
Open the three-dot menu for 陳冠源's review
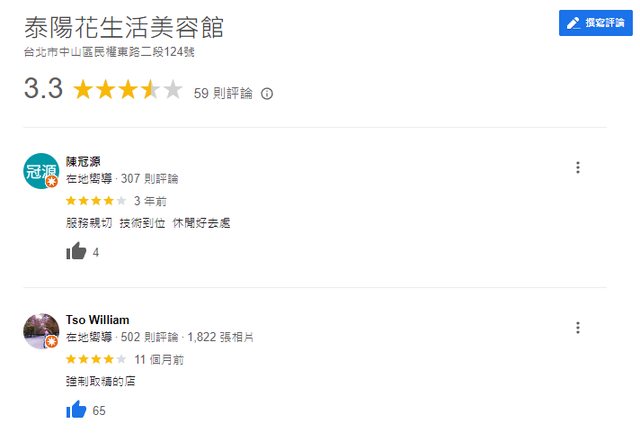[577, 168]
